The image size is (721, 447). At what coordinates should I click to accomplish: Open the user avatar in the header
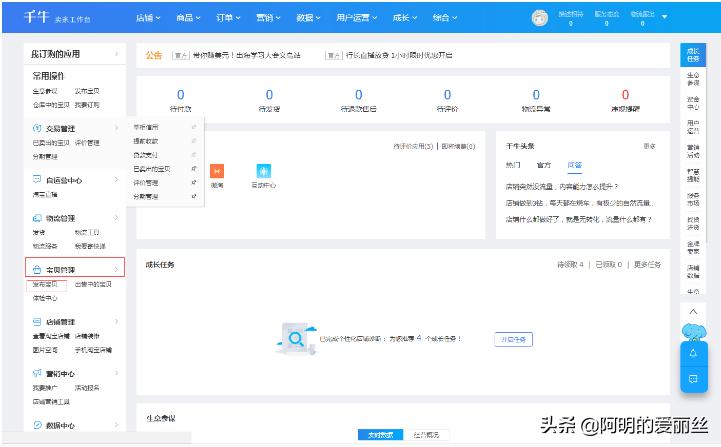pyautogui.click(x=539, y=17)
